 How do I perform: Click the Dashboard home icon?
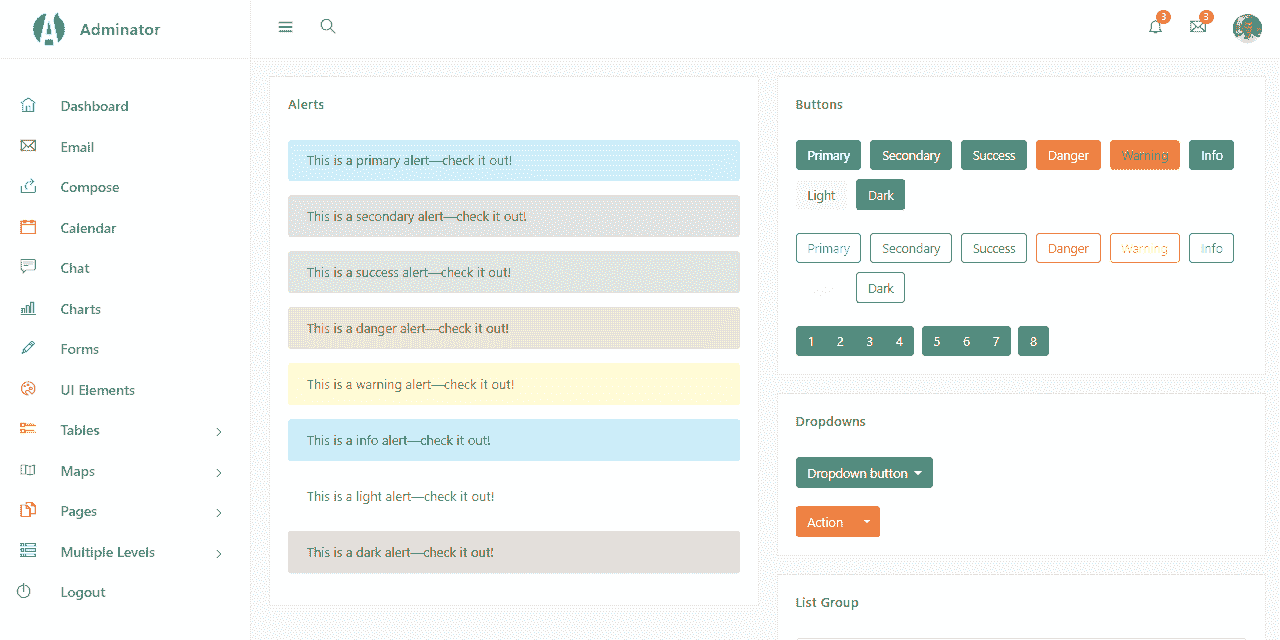tap(28, 105)
